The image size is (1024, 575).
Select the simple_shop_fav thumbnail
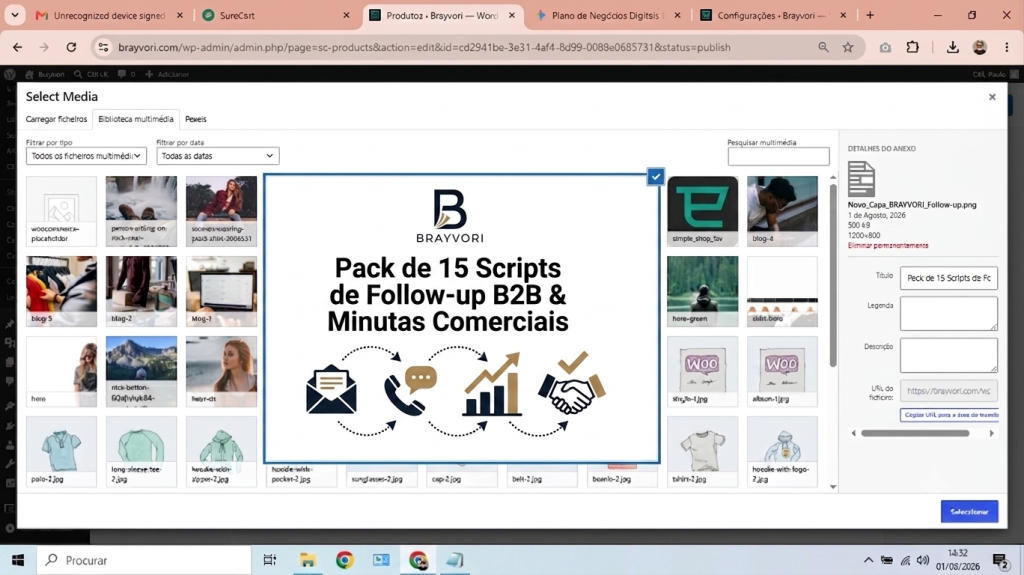[703, 211]
